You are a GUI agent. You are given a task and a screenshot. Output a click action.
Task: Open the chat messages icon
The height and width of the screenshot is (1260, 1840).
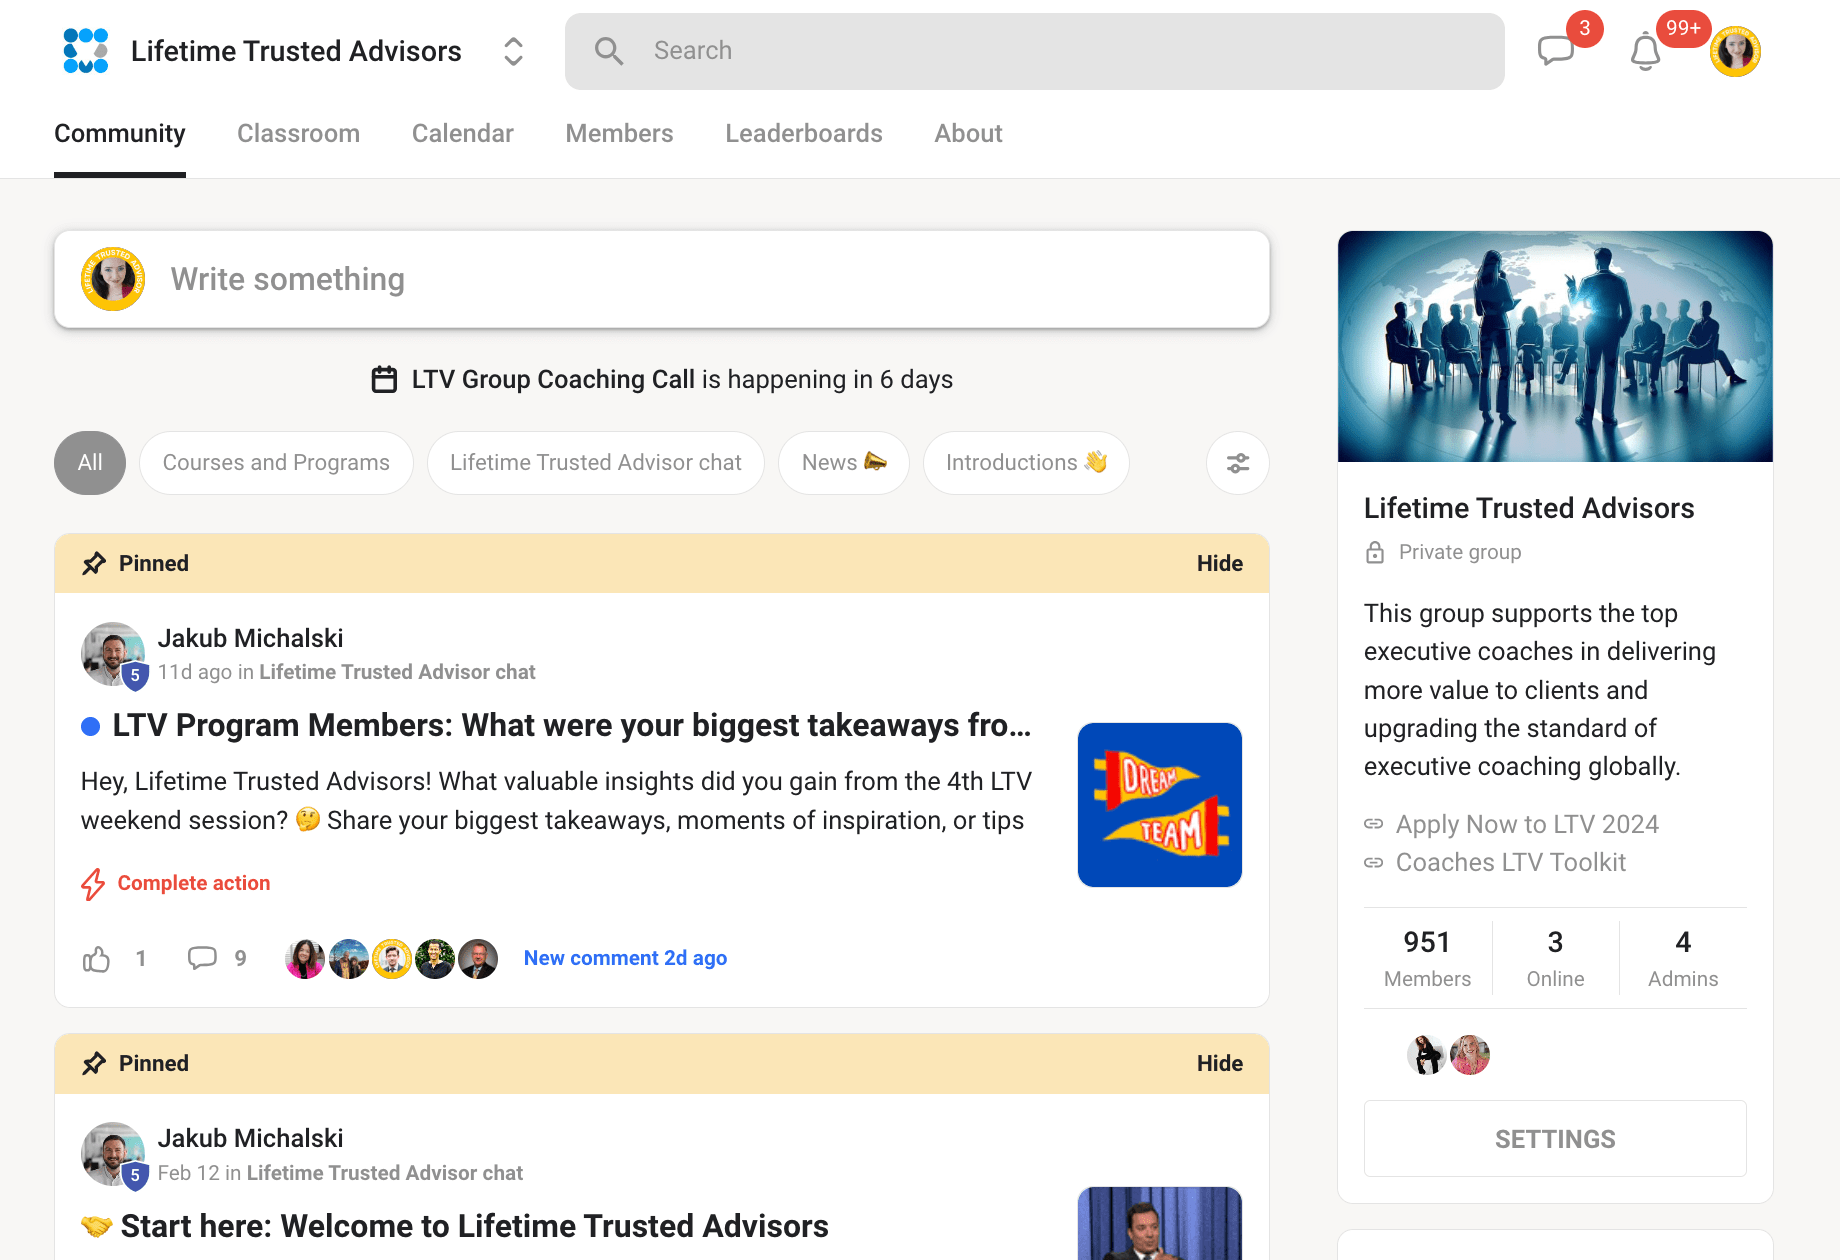pos(1556,50)
